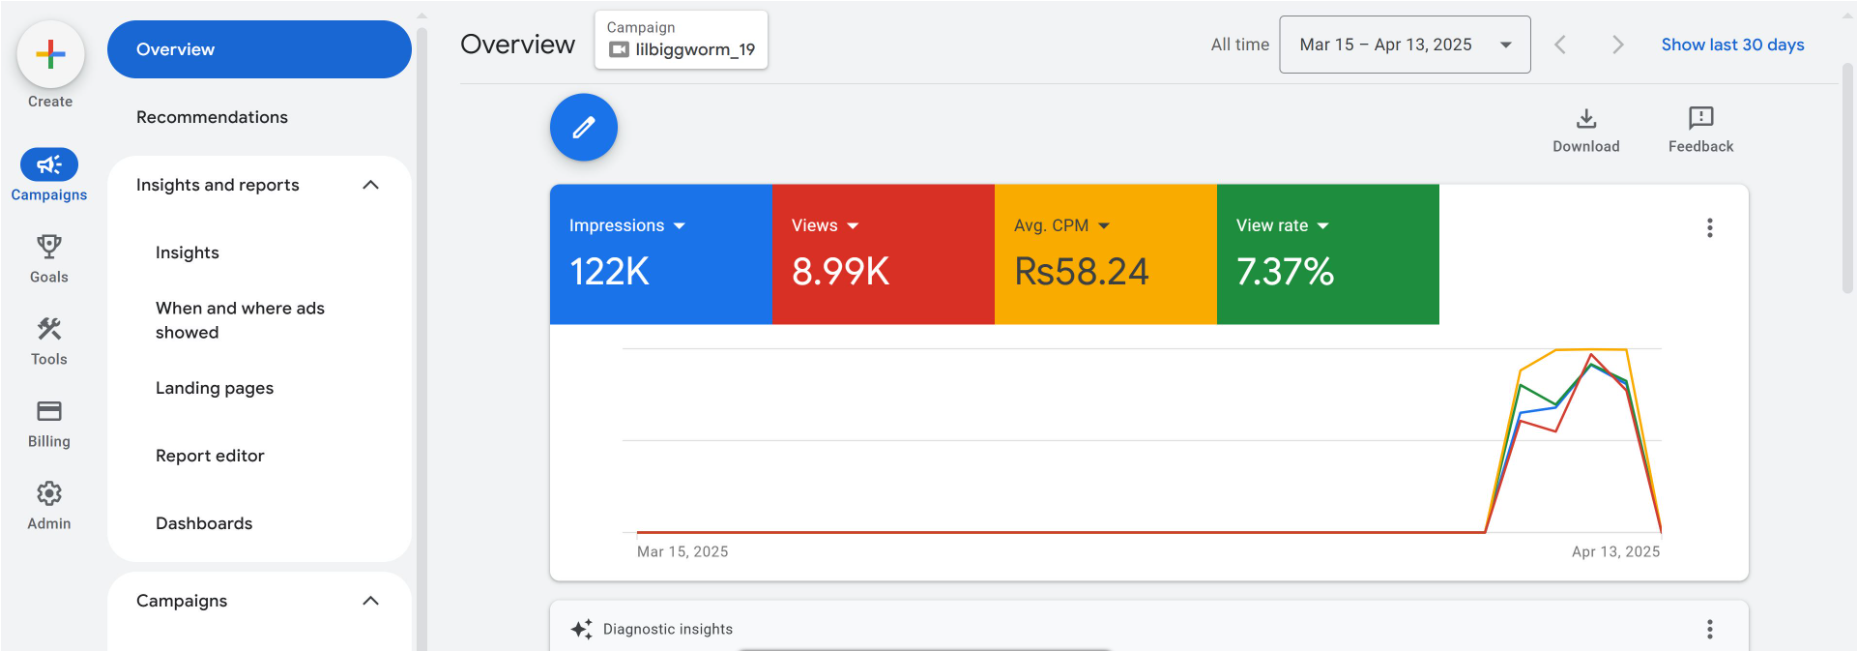Click the Create plus icon
The image size is (1859, 651).
click(50, 55)
